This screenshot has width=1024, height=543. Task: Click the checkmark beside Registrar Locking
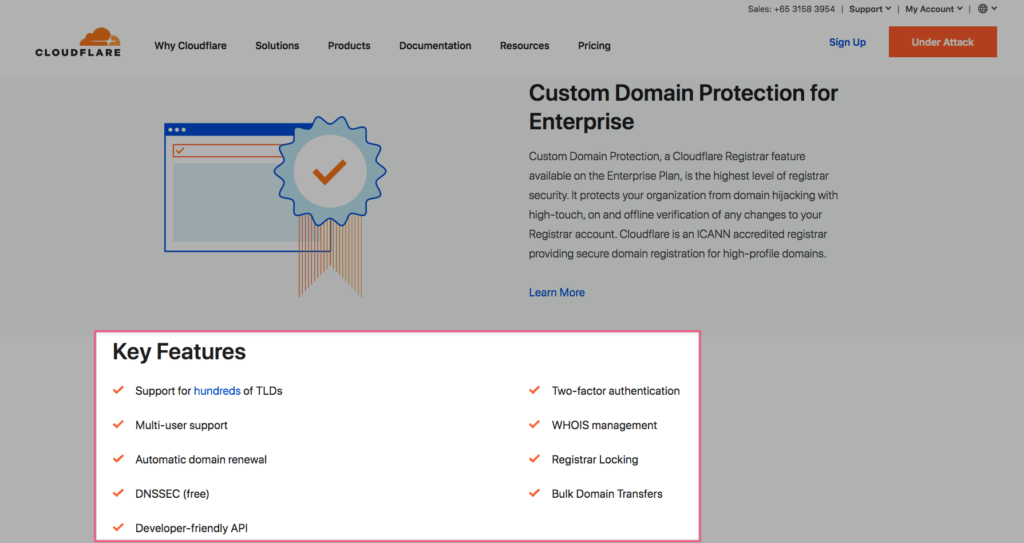coord(534,459)
